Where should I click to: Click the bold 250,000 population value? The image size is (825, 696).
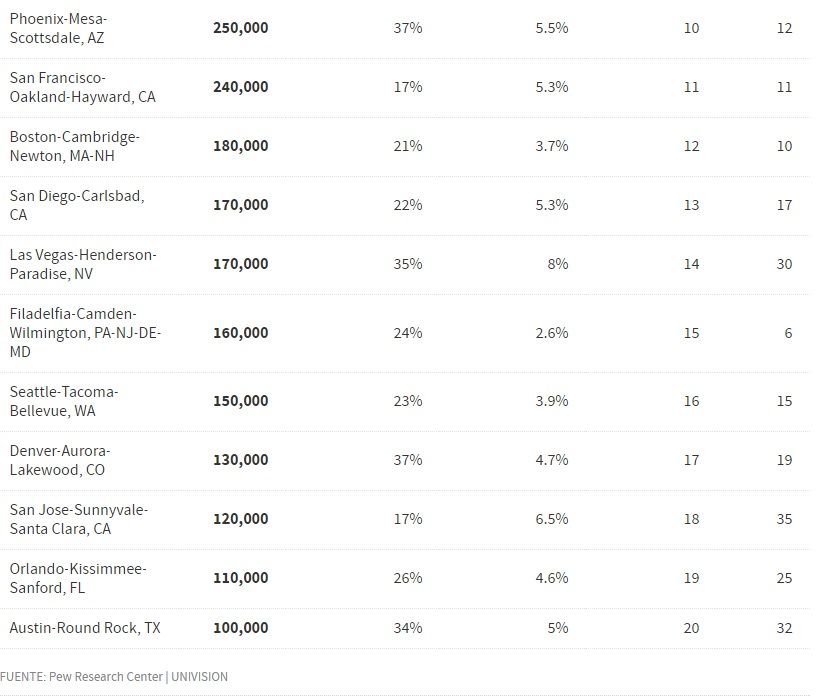click(x=240, y=28)
